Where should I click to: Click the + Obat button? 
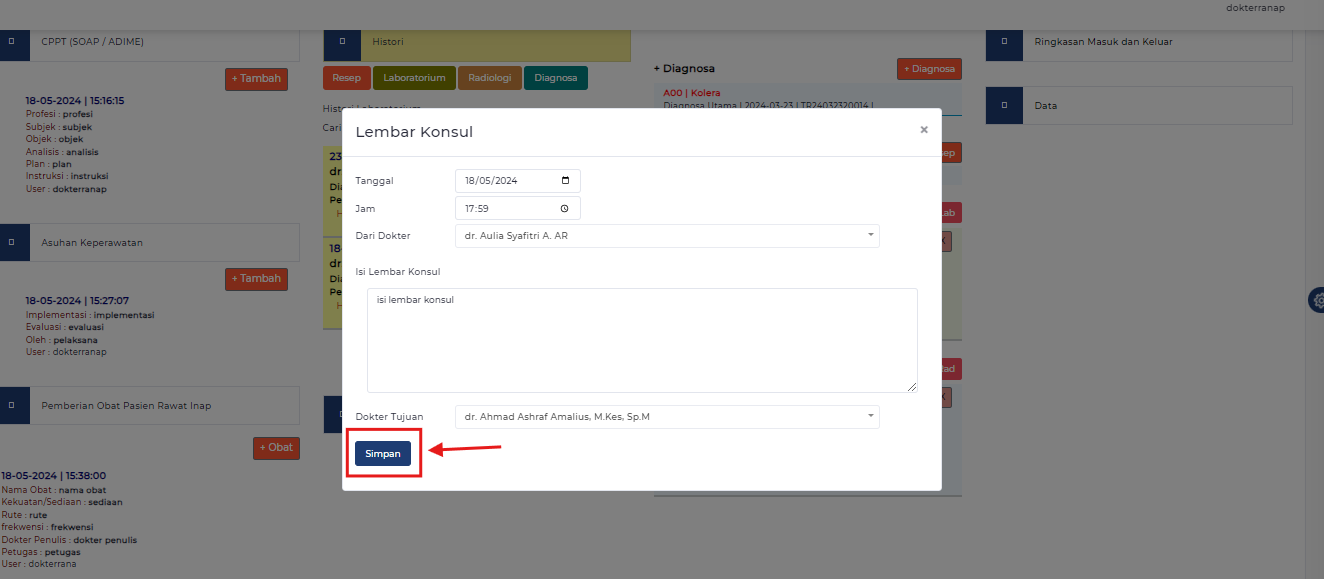pos(276,448)
